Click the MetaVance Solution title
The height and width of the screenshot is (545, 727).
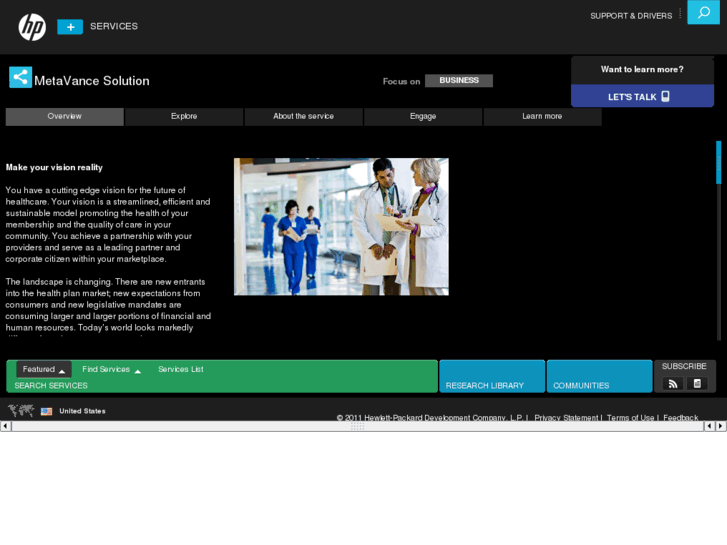92,81
